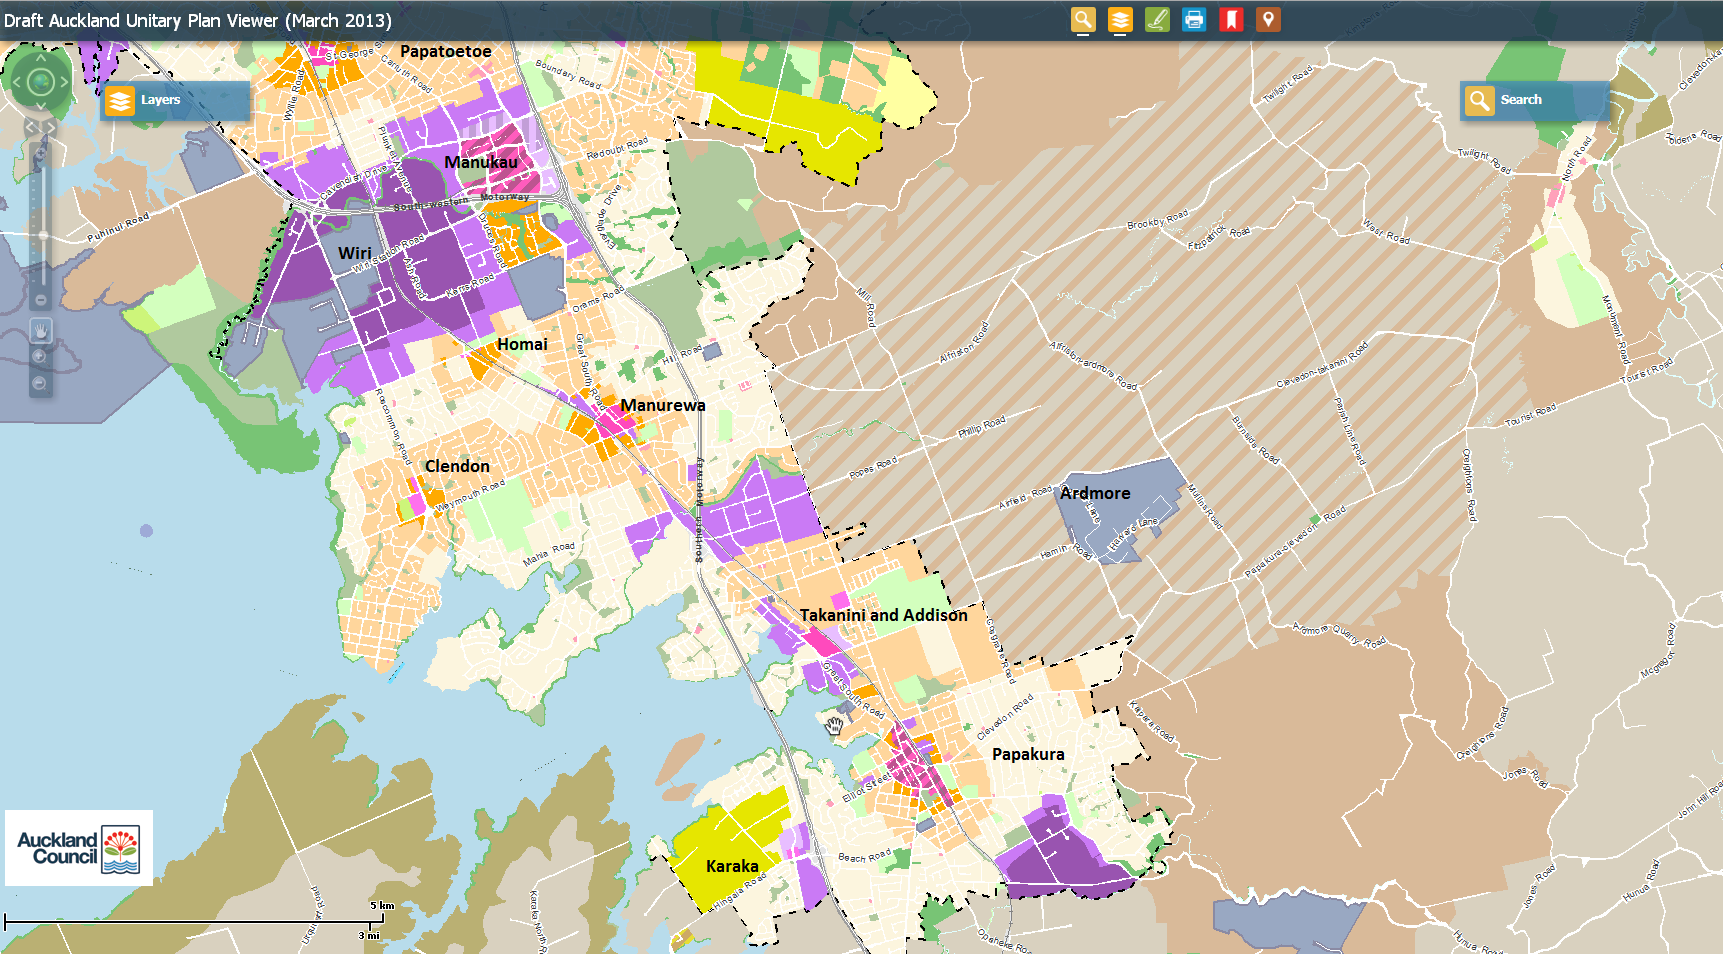Go to the next map extent
Image resolution: width=1723 pixels, height=954 pixels.
click(x=50, y=127)
